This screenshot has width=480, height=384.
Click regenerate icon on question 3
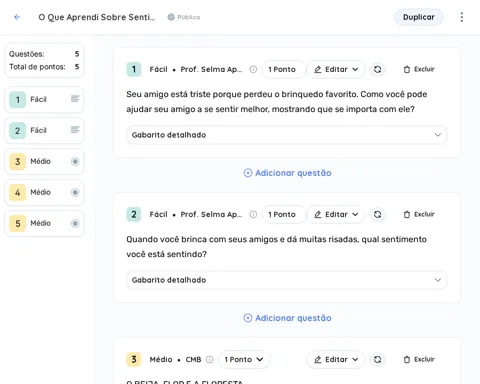tap(377, 359)
